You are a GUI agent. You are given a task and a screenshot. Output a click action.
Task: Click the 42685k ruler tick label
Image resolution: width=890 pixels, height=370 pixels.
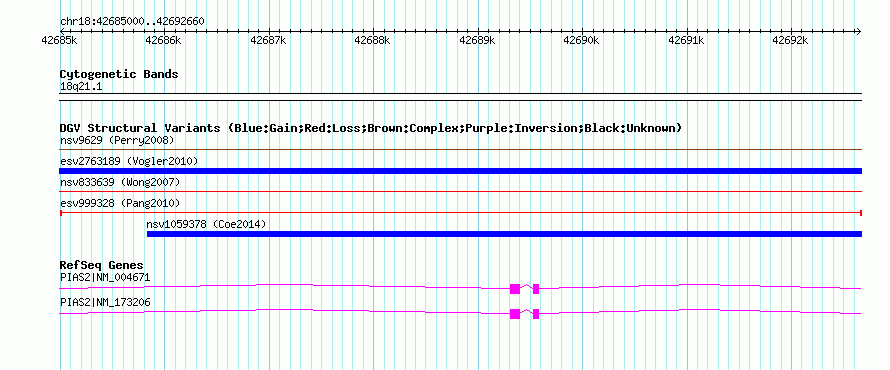coord(60,41)
